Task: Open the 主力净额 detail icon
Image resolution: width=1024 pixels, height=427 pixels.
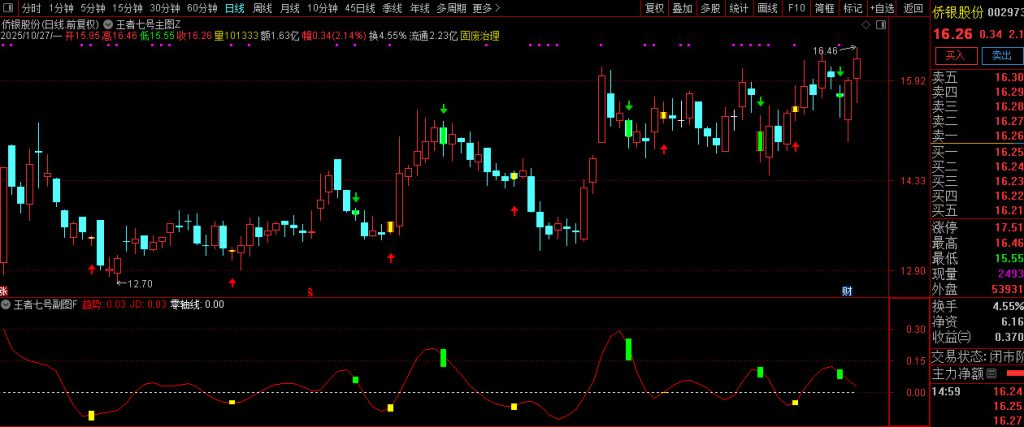Action: coord(991,373)
